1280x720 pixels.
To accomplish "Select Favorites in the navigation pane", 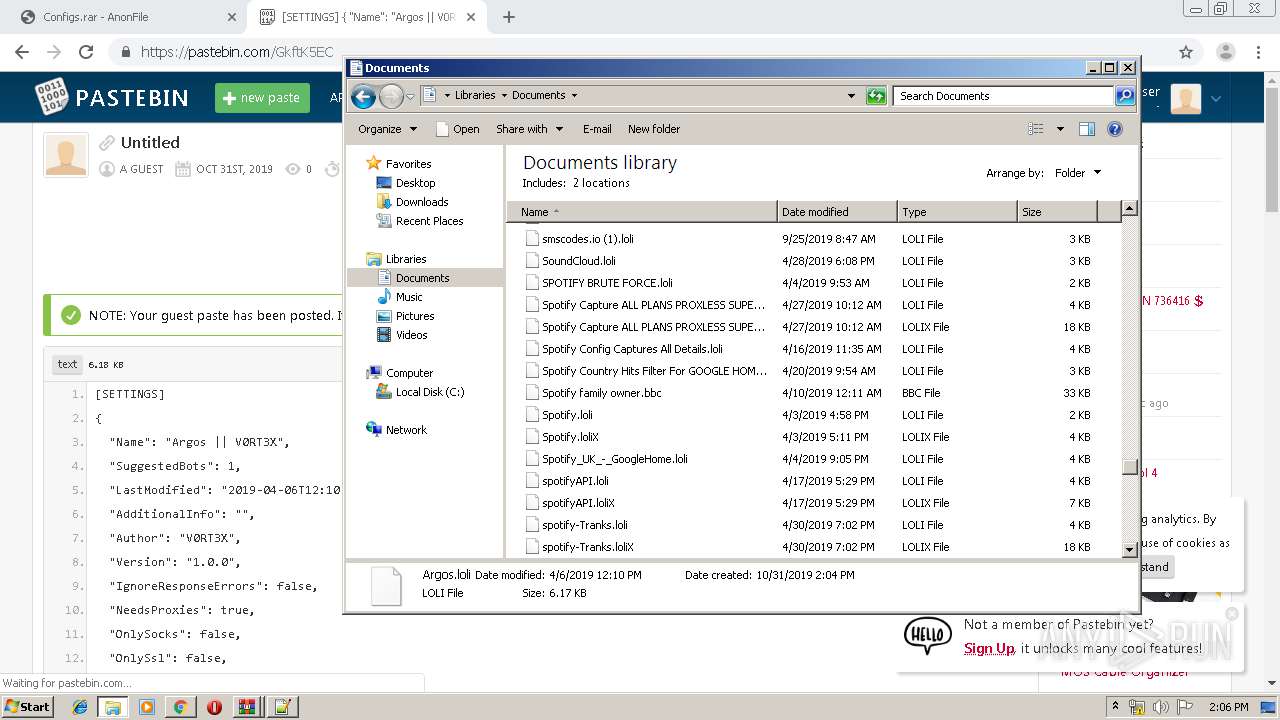I will [408, 164].
